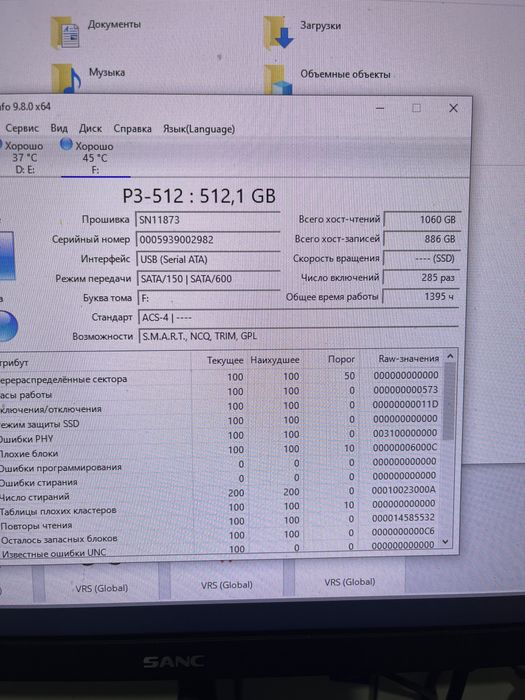Click raw value 000014585532

(403, 517)
